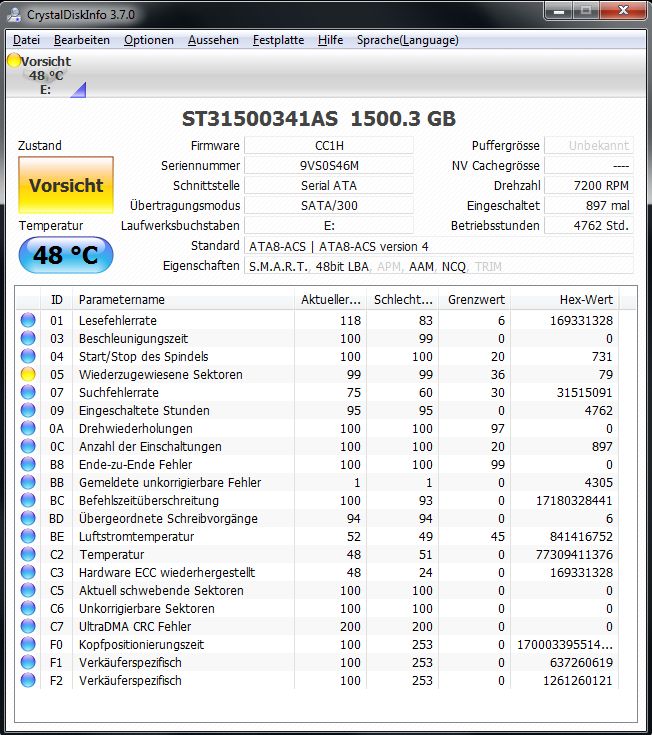Click the Hex-Wert column header
The width and height of the screenshot is (652, 735).
(x=565, y=300)
